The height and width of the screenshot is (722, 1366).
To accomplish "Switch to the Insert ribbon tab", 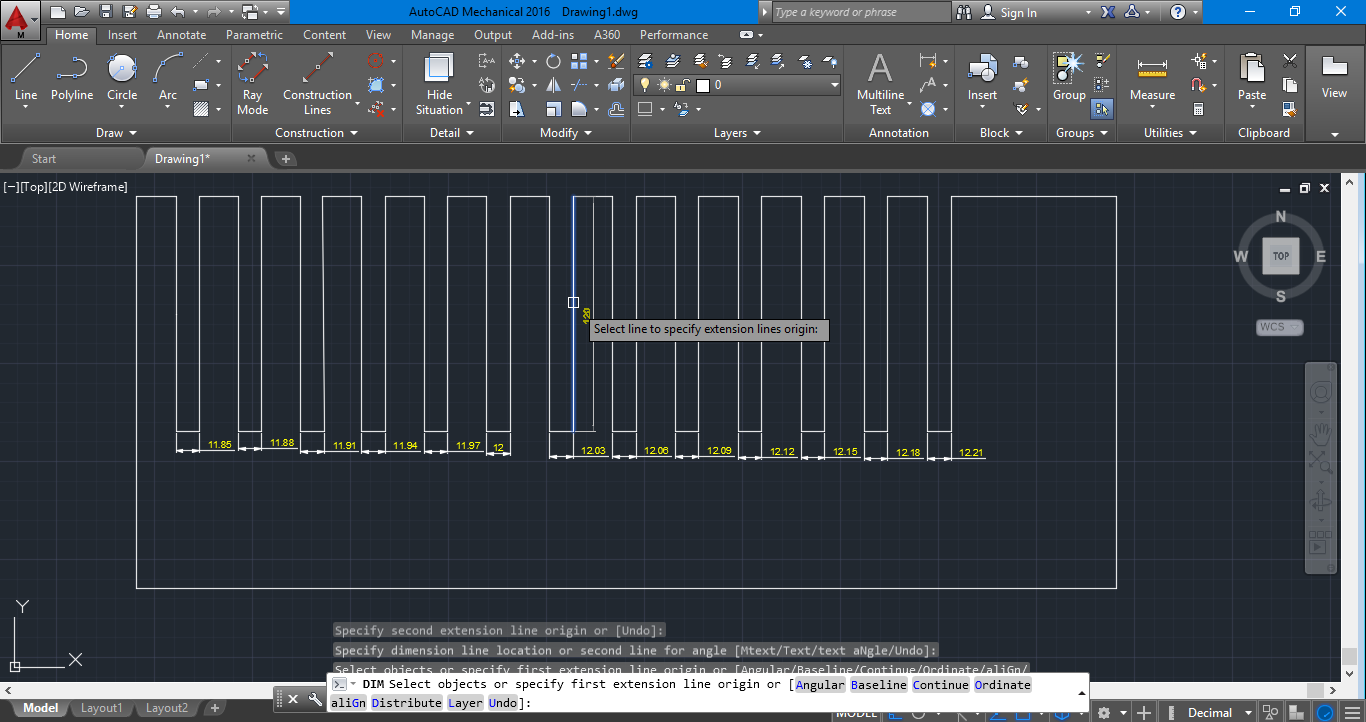I will 123,35.
